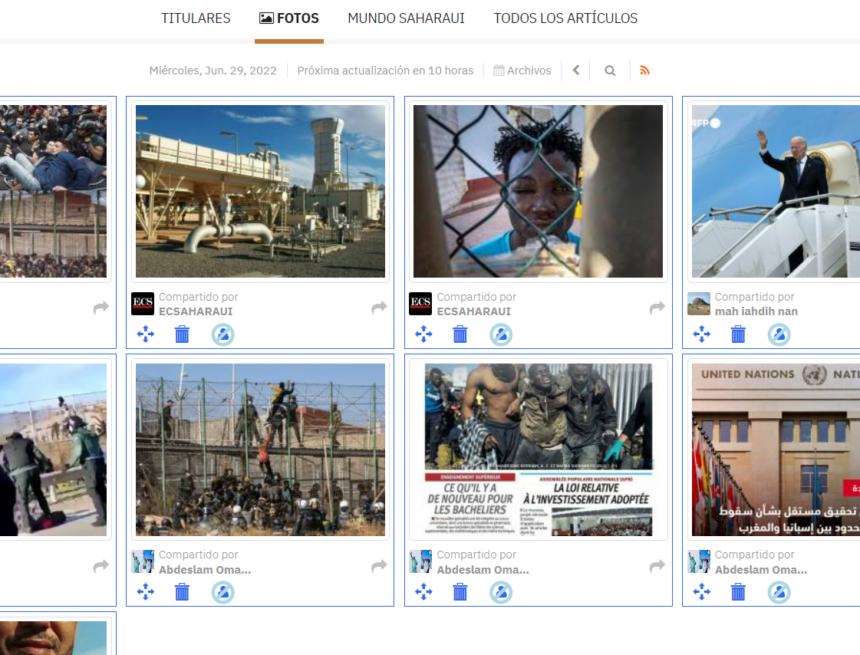The image size is (860, 655).
Task: Click move icon under the gas plant photo
Action: point(145,334)
